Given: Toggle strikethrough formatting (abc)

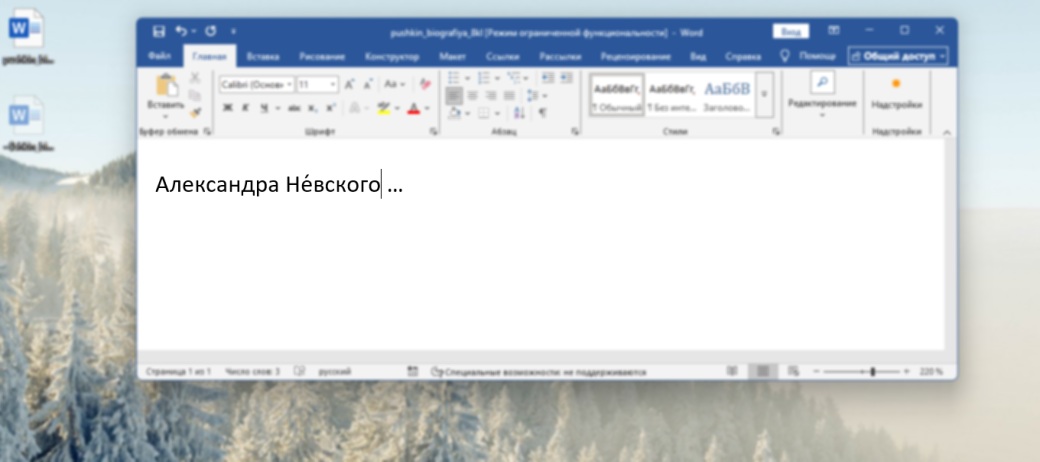Looking at the screenshot, I should 294,108.
